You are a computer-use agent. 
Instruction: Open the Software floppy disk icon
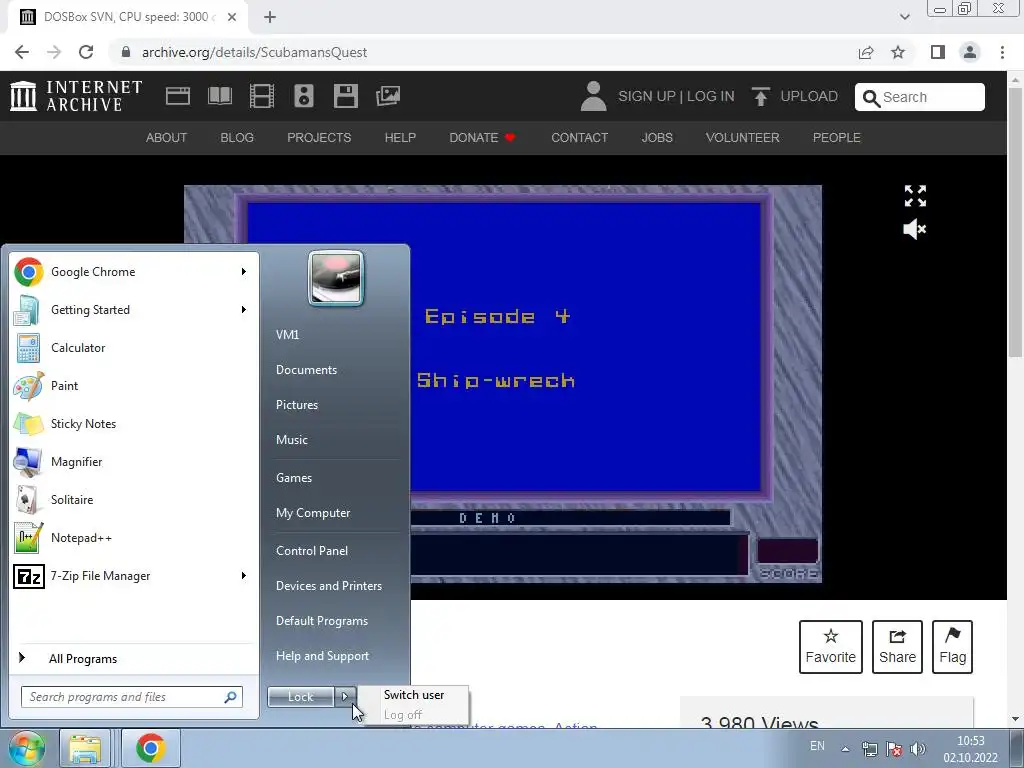click(345, 96)
